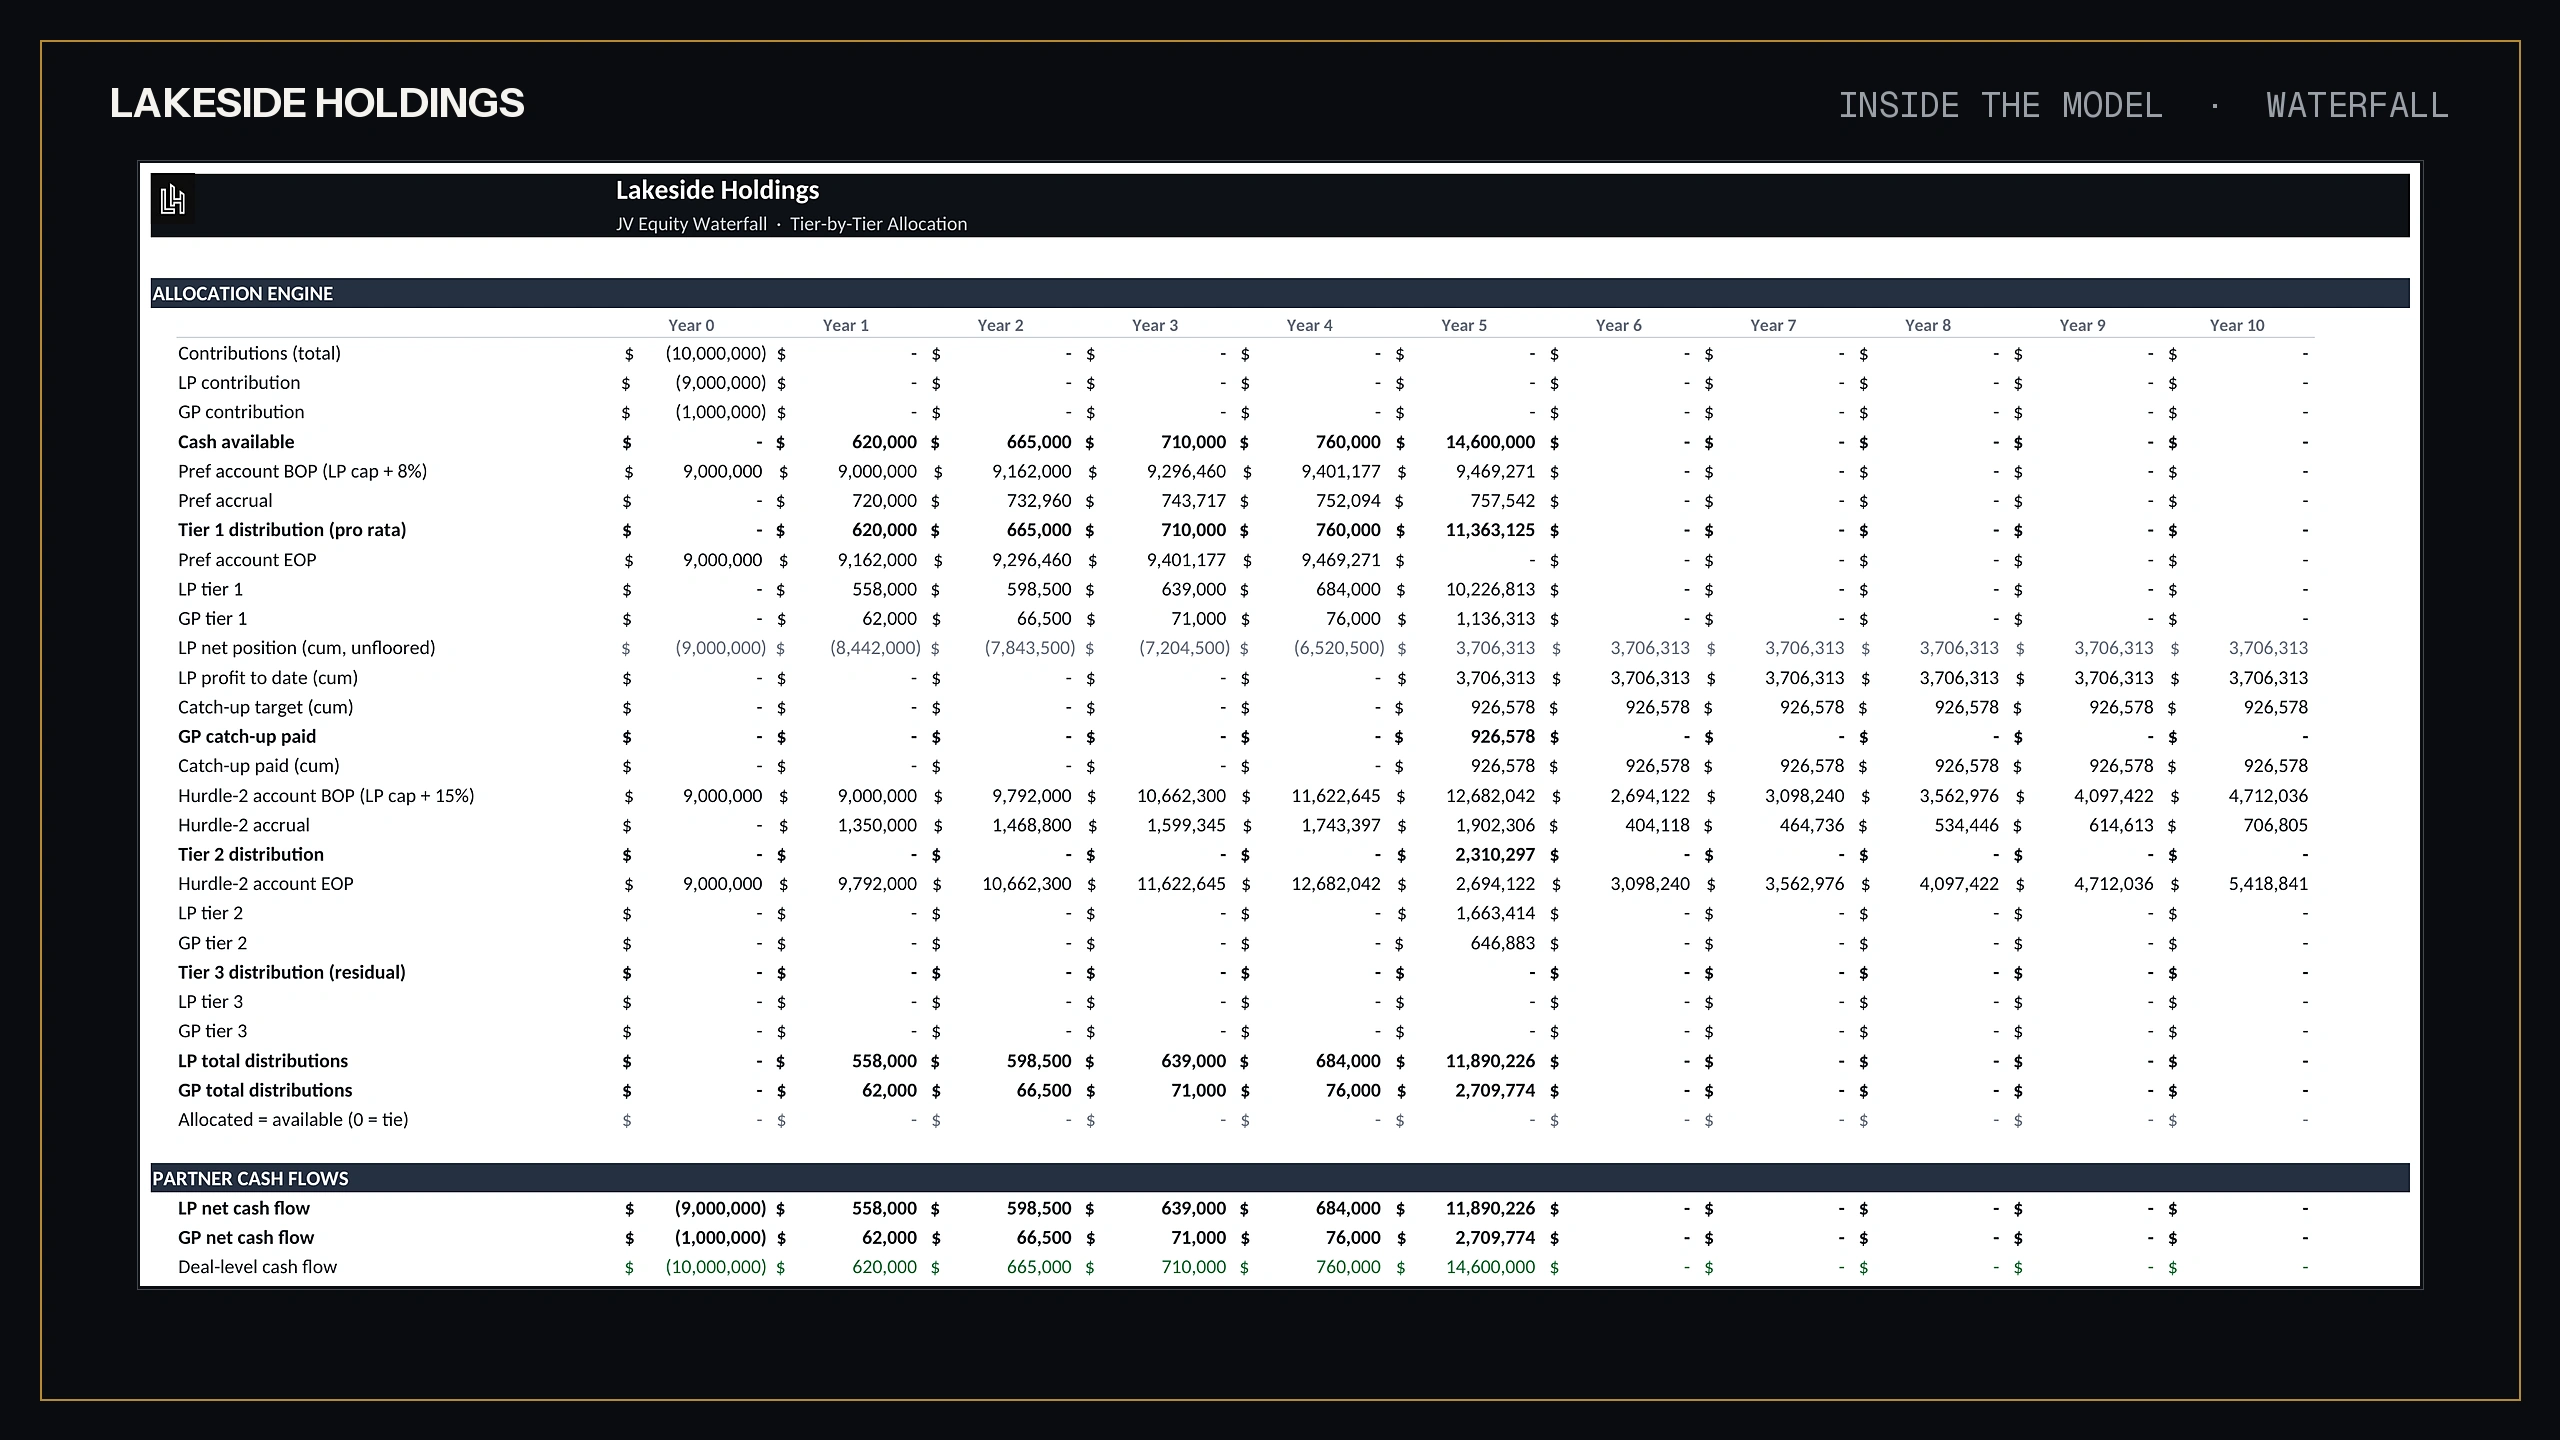Image resolution: width=2560 pixels, height=1440 pixels.
Task: Select Pref accrual value 732,960
Action: tap(1038, 500)
